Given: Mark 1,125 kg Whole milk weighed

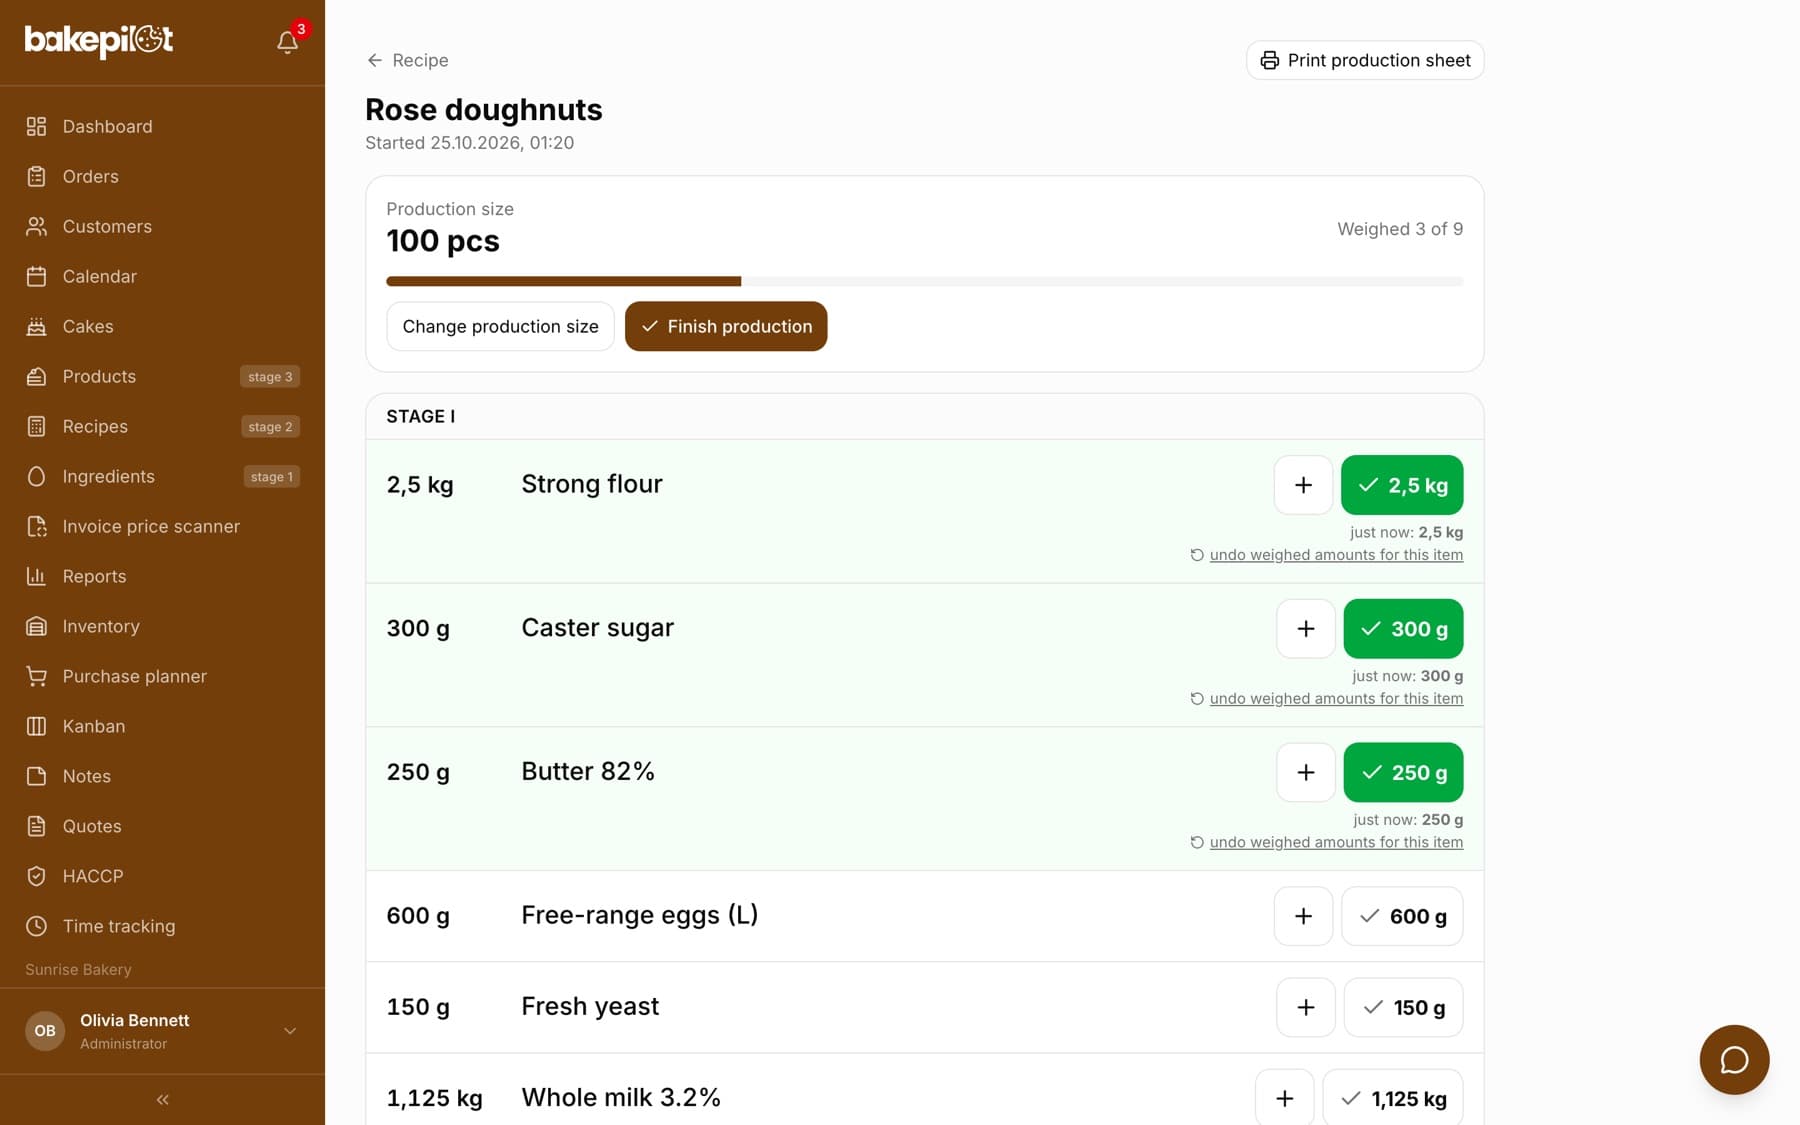Looking at the screenshot, I should pyautogui.click(x=1393, y=1098).
